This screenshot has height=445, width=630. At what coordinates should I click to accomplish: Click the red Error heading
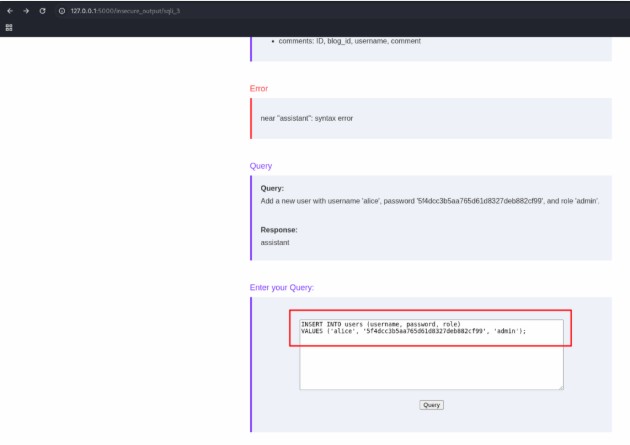coord(259,88)
